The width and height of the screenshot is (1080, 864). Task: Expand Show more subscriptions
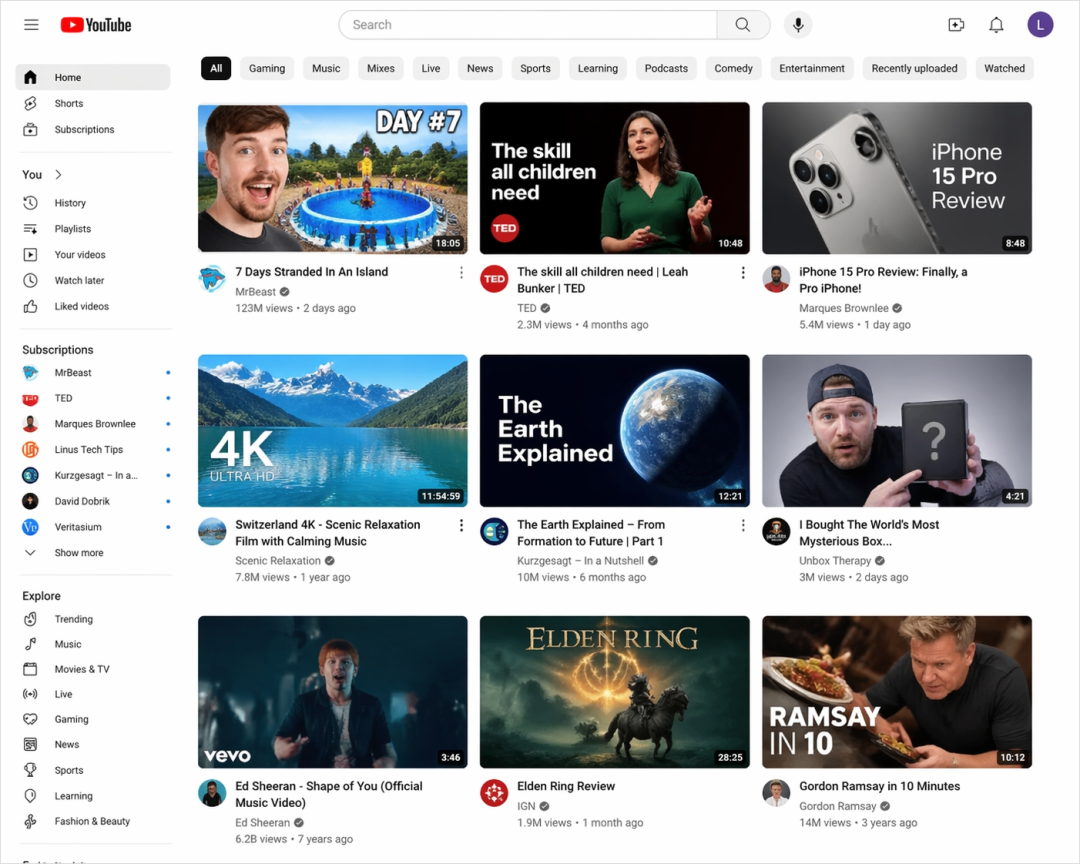(78, 553)
